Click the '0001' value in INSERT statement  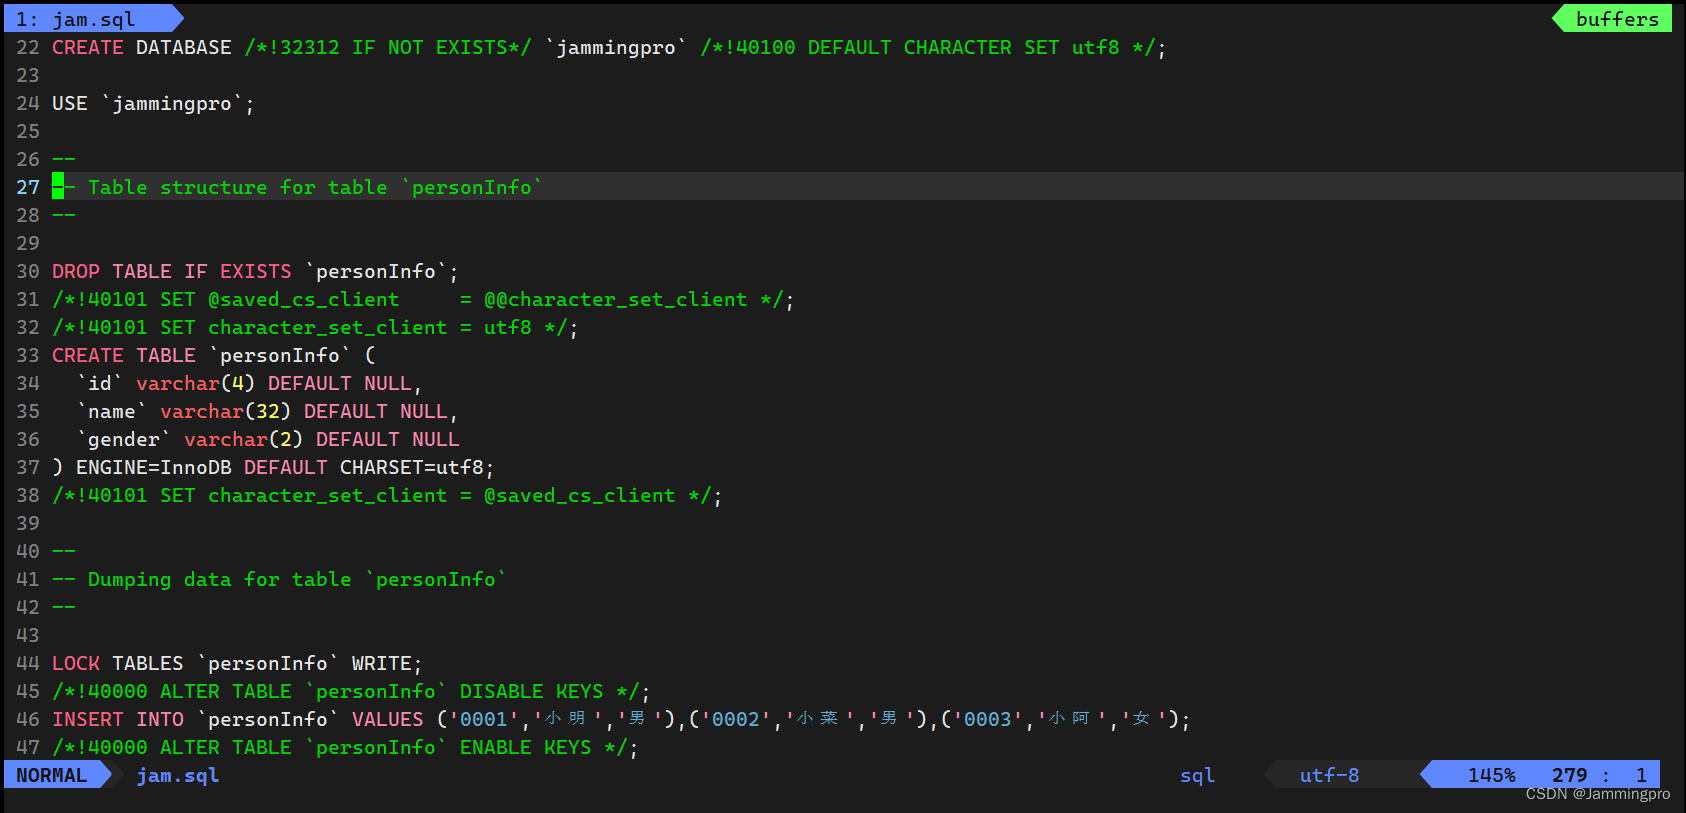[484, 719]
